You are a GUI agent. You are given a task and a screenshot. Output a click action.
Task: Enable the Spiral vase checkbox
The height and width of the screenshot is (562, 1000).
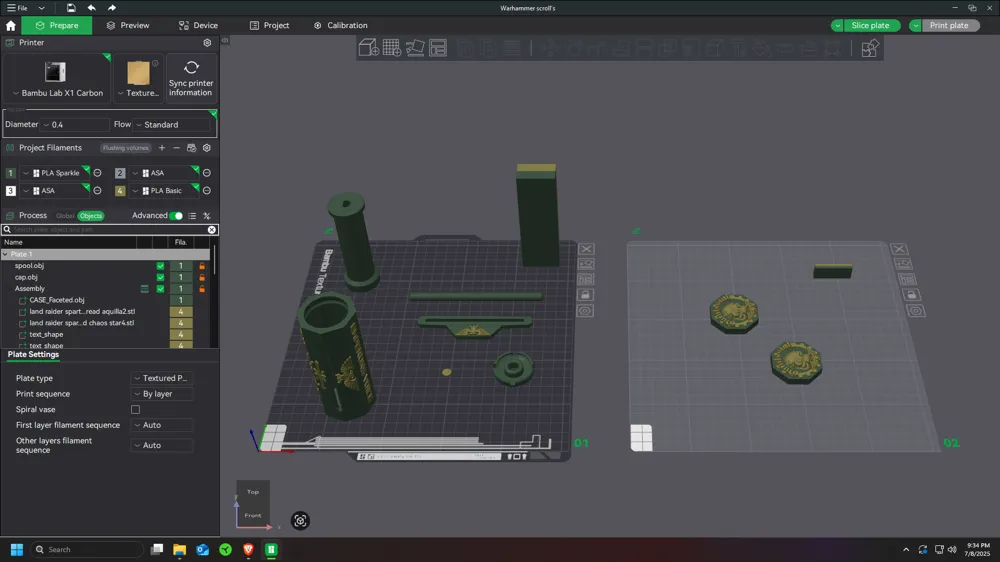point(135,410)
